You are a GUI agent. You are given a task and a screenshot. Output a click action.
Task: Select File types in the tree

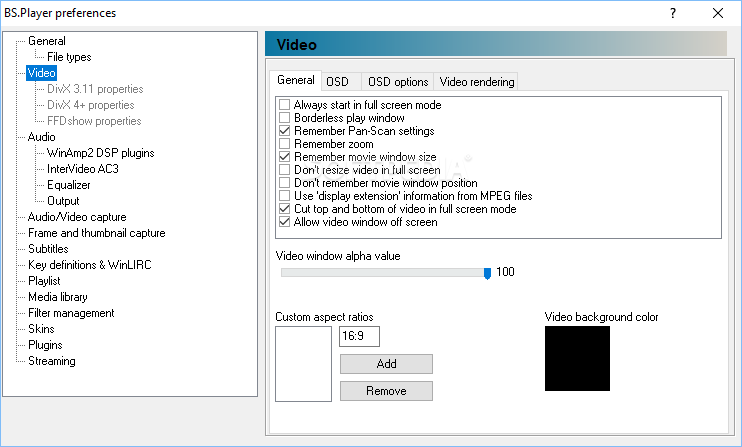(69, 57)
